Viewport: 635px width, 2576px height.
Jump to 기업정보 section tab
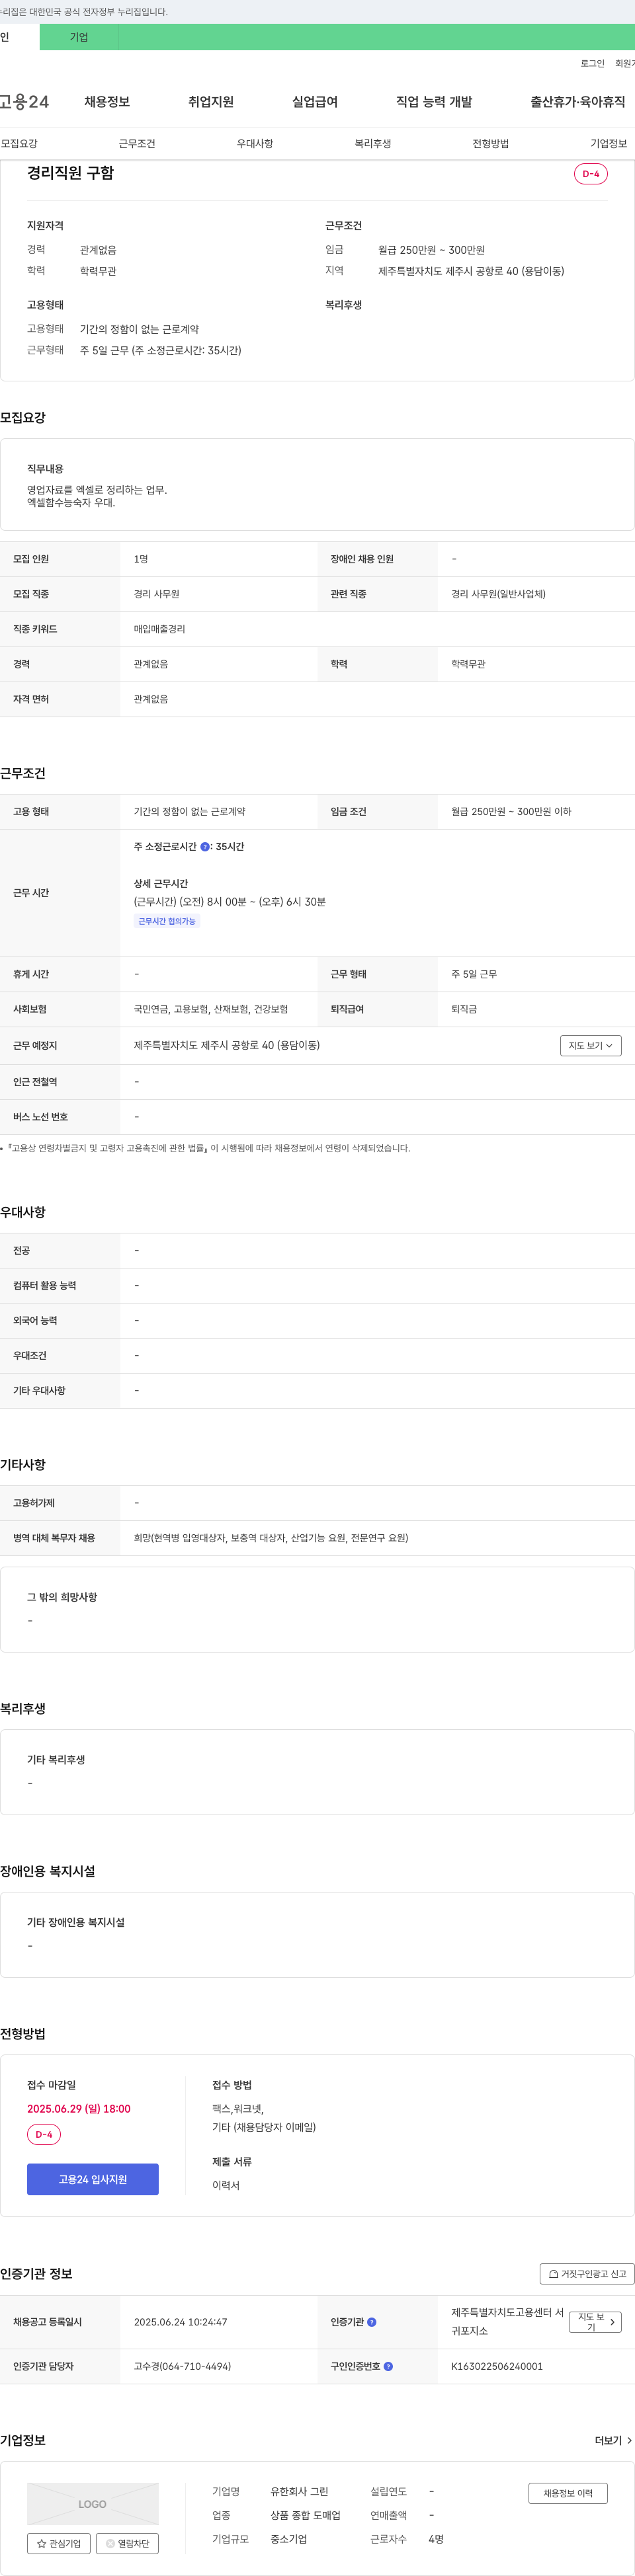[609, 144]
